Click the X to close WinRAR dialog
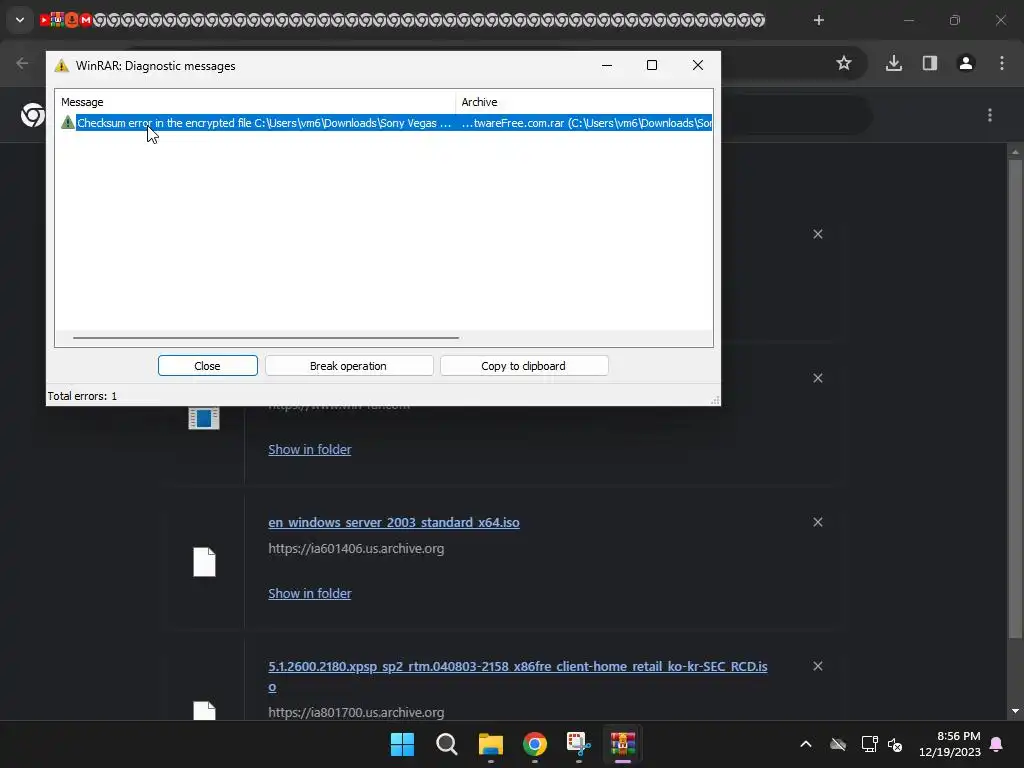 coord(697,65)
